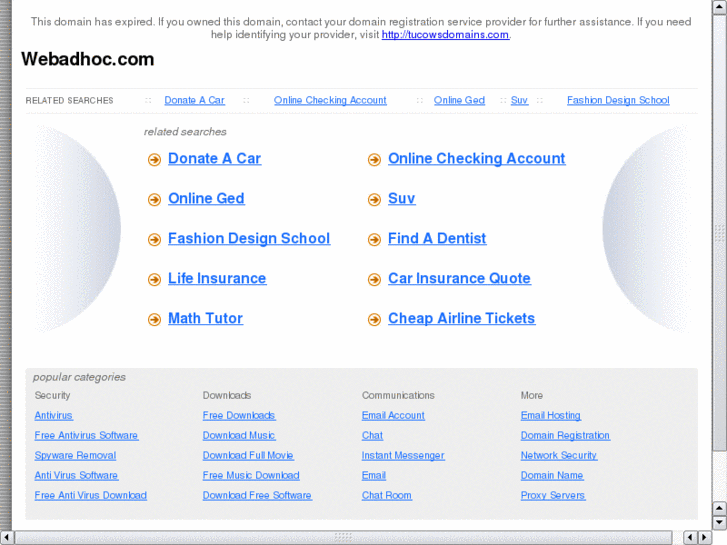Viewport: 727px width, 545px height.
Task: Open the Proxy Servers link
Action: 553,495
